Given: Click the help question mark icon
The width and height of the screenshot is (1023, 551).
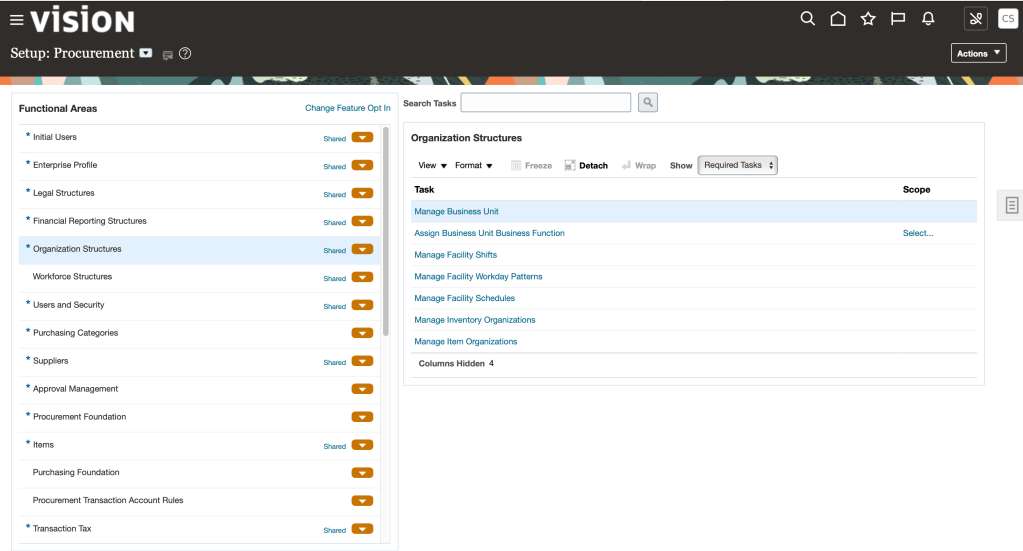Looking at the screenshot, I should pyautogui.click(x=185, y=54).
